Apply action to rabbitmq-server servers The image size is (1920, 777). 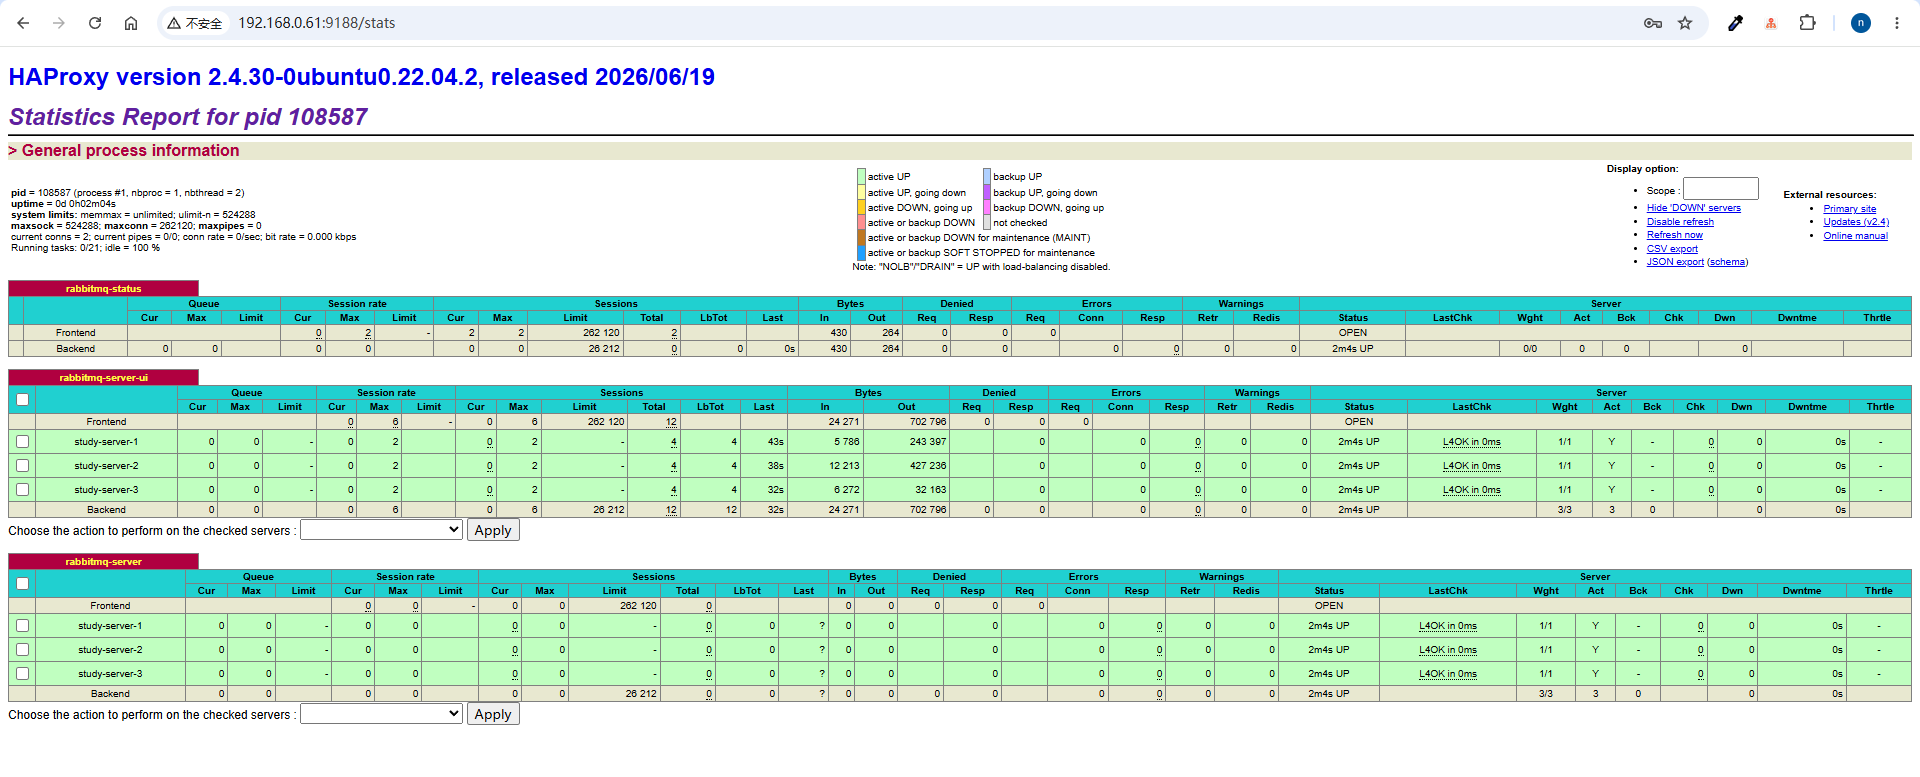[x=493, y=714]
